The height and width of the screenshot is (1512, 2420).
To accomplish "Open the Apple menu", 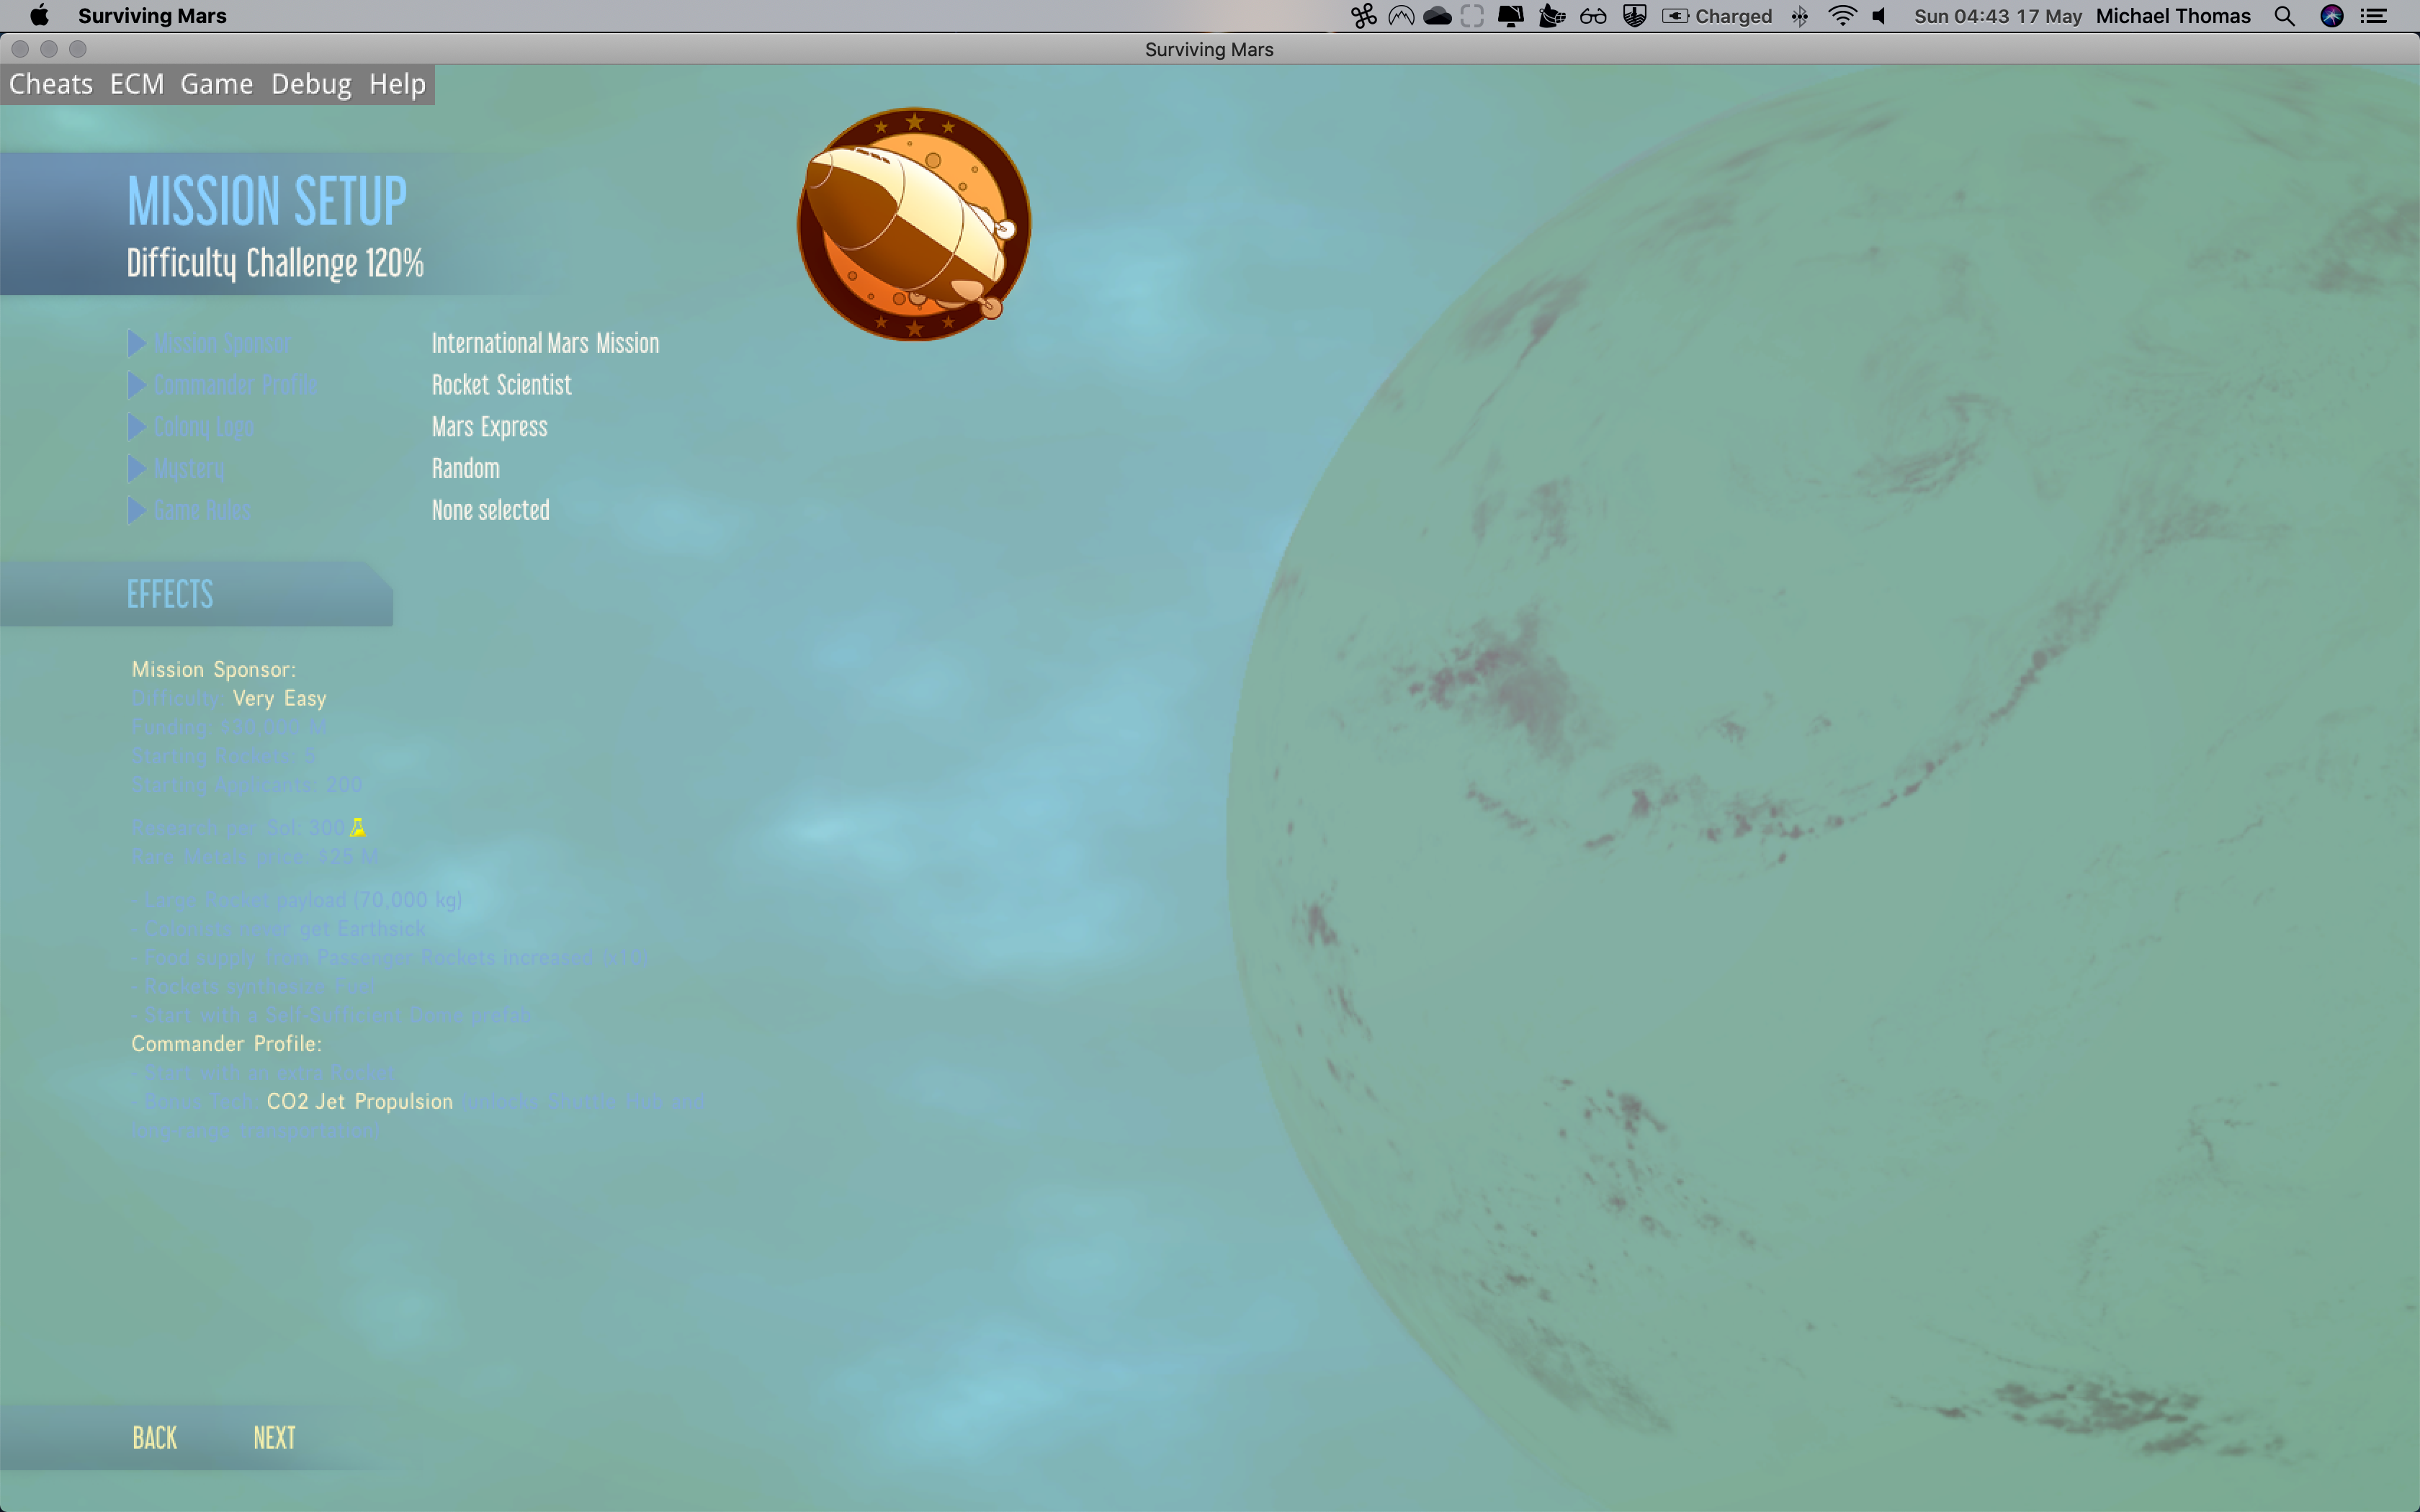I will point(39,16).
